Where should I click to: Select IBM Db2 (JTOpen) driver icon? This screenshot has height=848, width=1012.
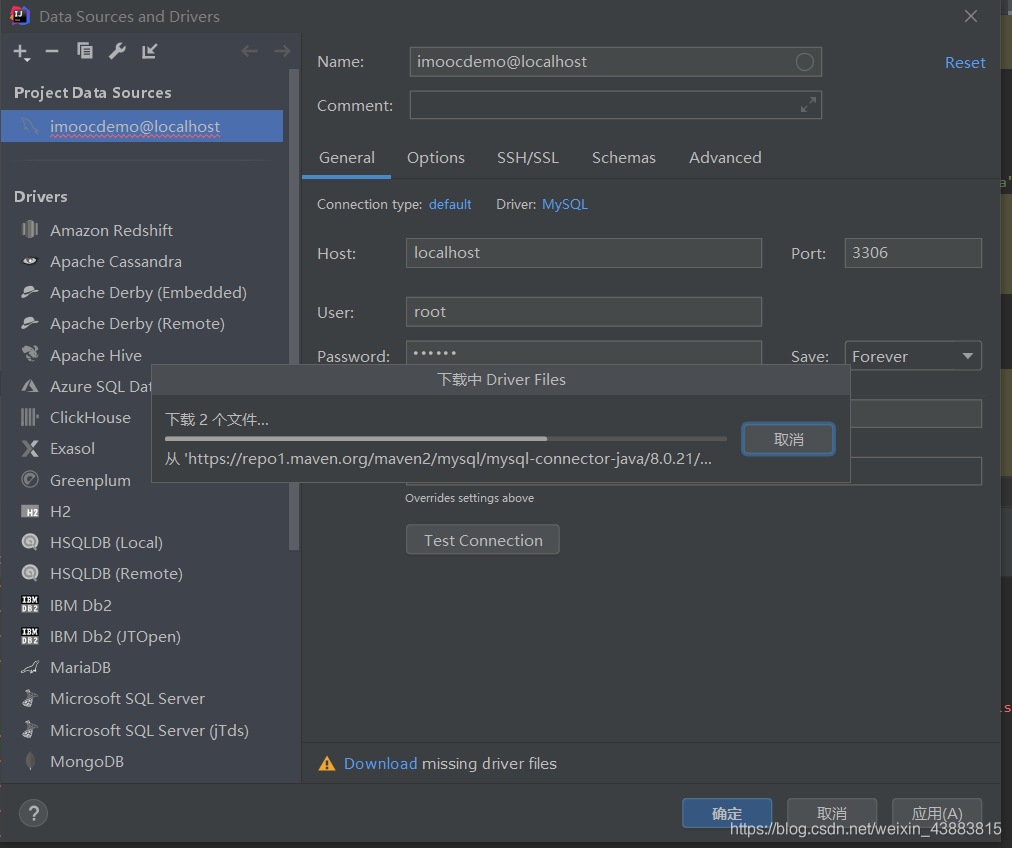(x=30, y=635)
